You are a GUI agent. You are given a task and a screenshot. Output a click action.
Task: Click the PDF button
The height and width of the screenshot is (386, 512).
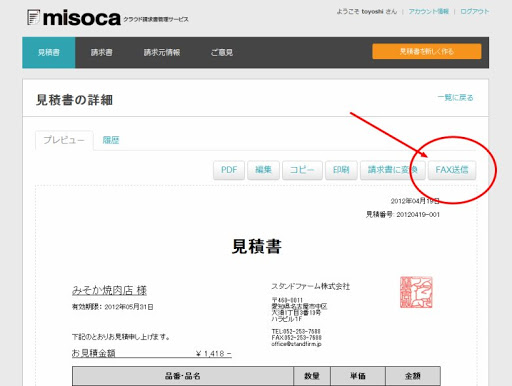point(229,170)
